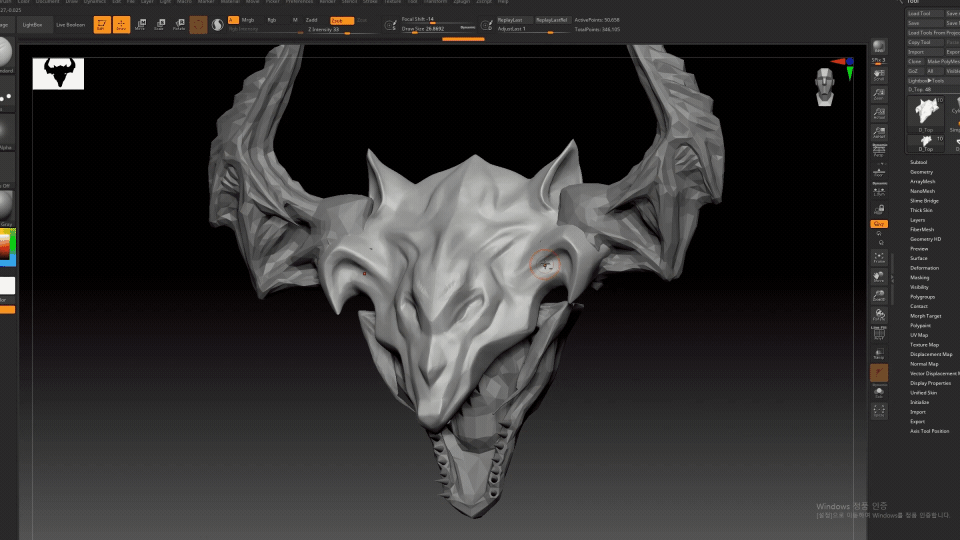This screenshot has height=540, width=960.
Task: Click the AAHalf icon
Action: click(879, 132)
